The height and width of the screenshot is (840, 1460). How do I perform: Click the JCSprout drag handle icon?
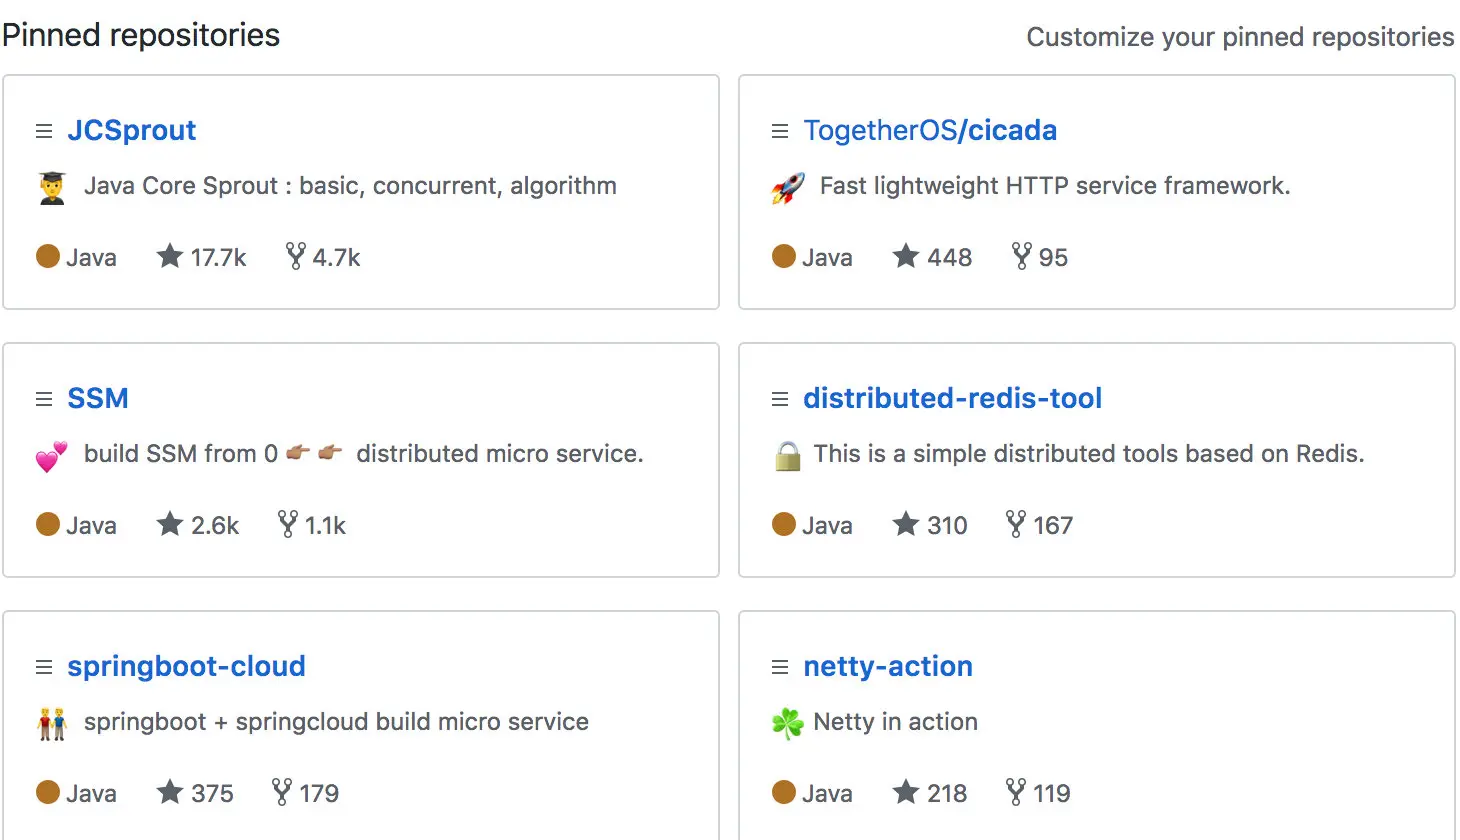44,131
